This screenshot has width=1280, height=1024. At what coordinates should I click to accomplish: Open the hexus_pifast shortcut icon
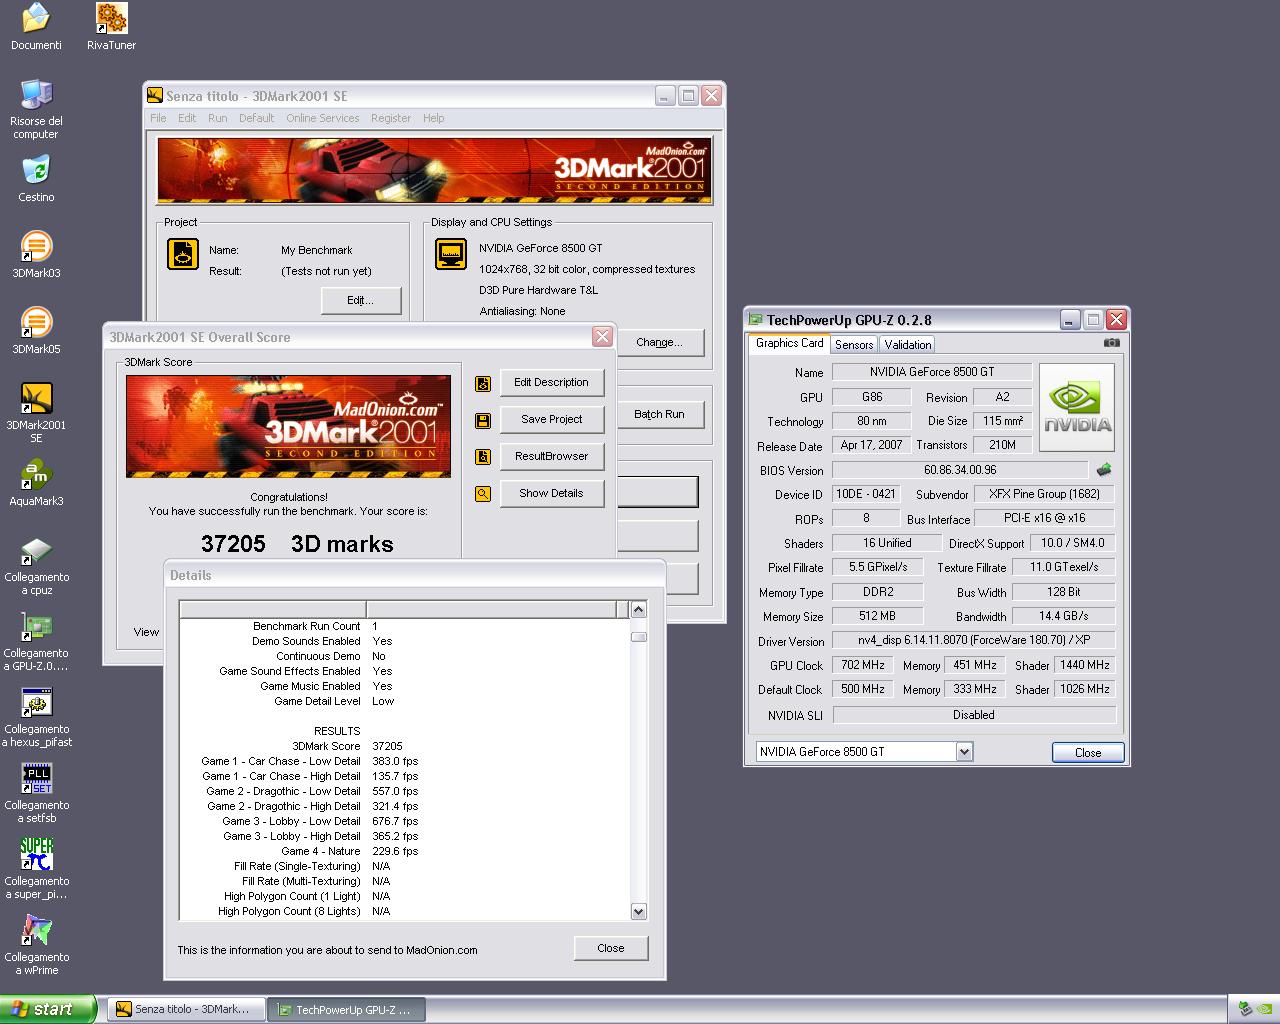pyautogui.click(x=36, y=716)
